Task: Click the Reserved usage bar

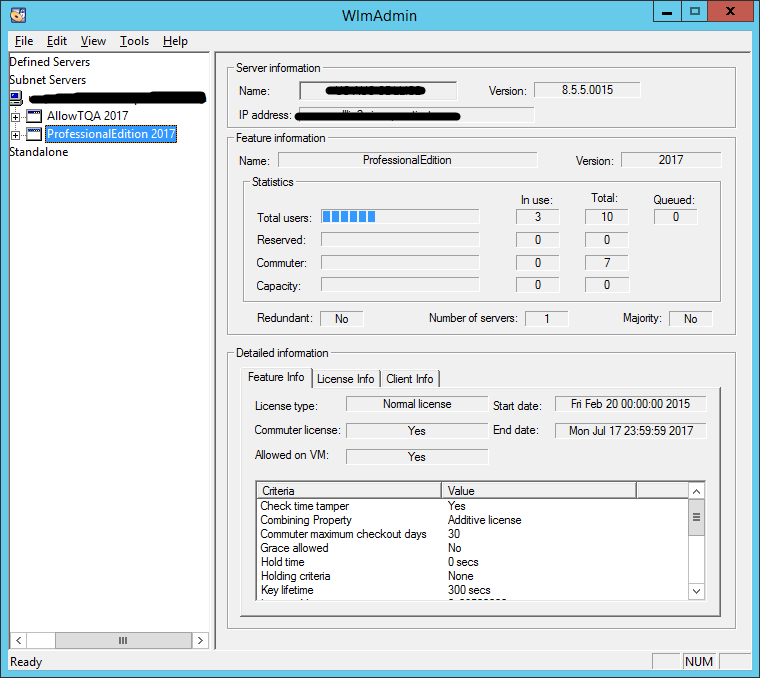Action: click(x=400, y=239)
